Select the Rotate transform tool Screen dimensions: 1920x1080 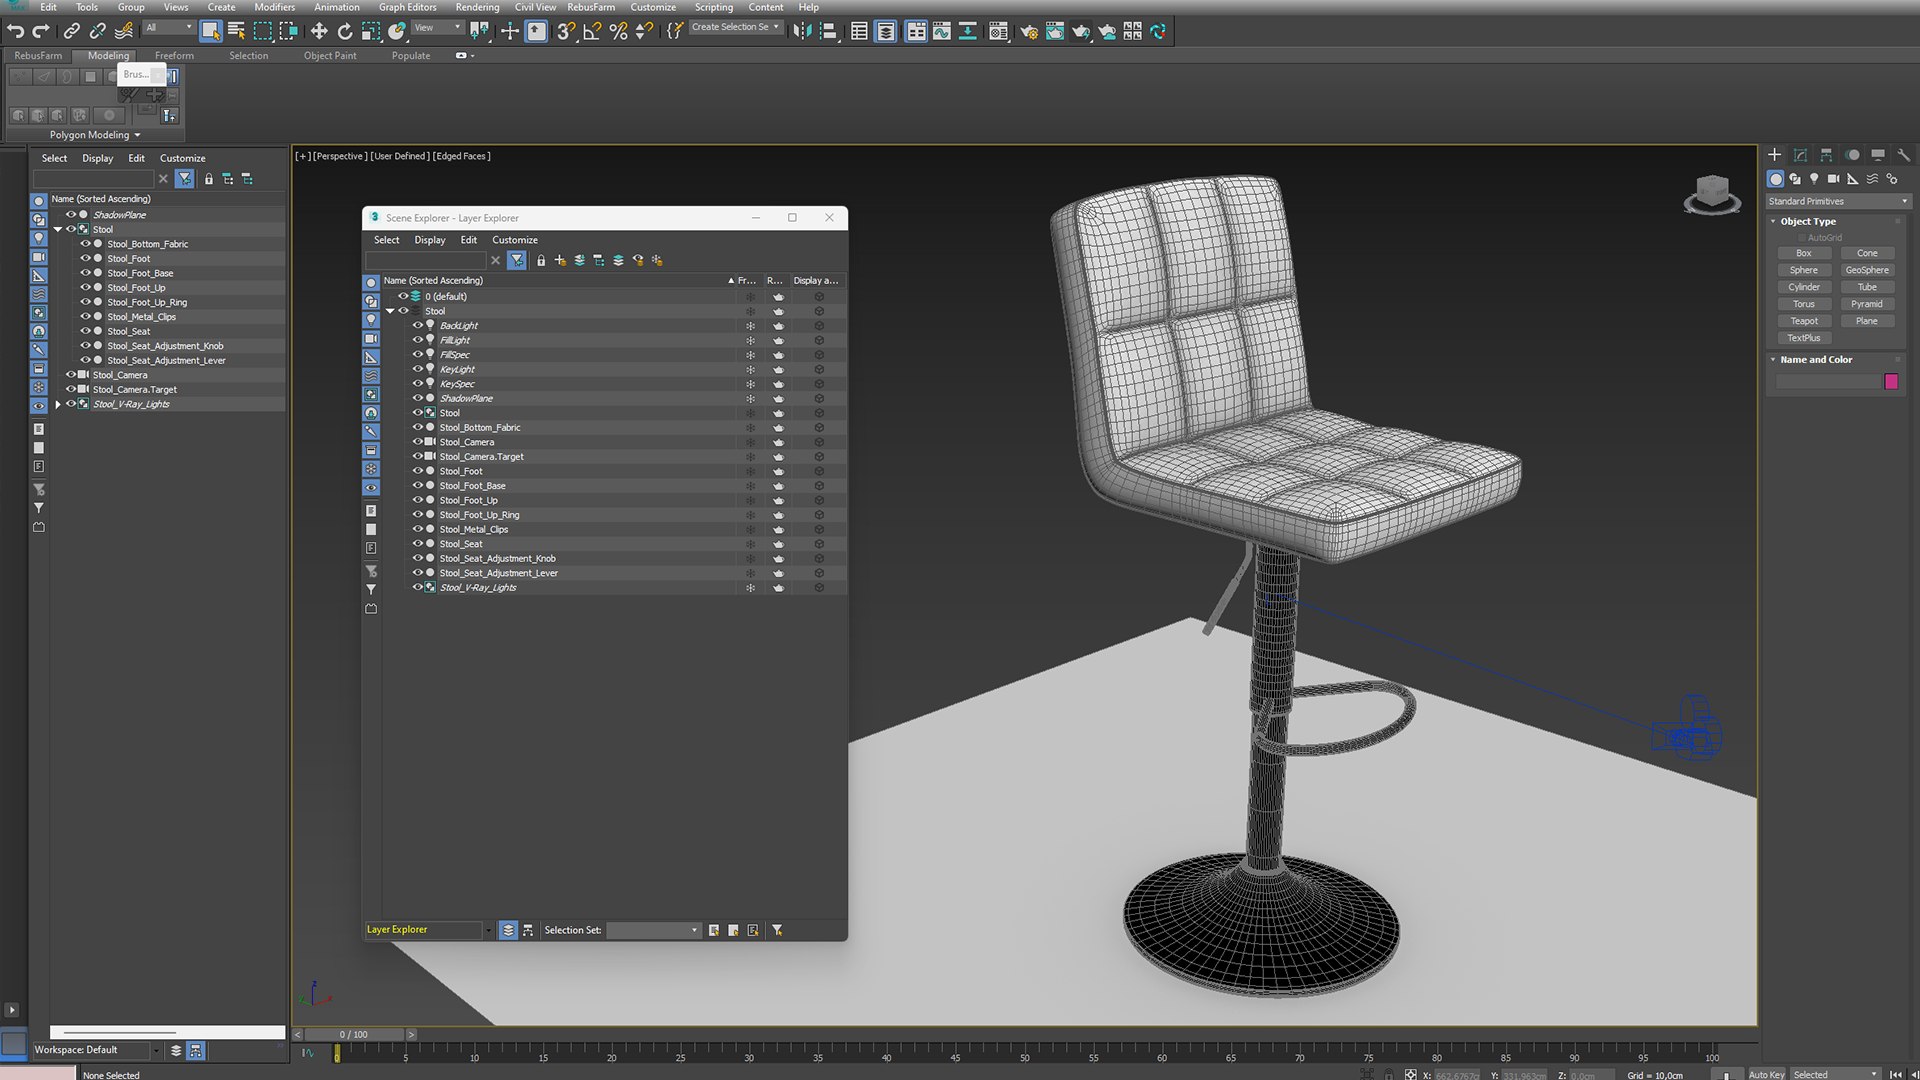pos(345,31)
